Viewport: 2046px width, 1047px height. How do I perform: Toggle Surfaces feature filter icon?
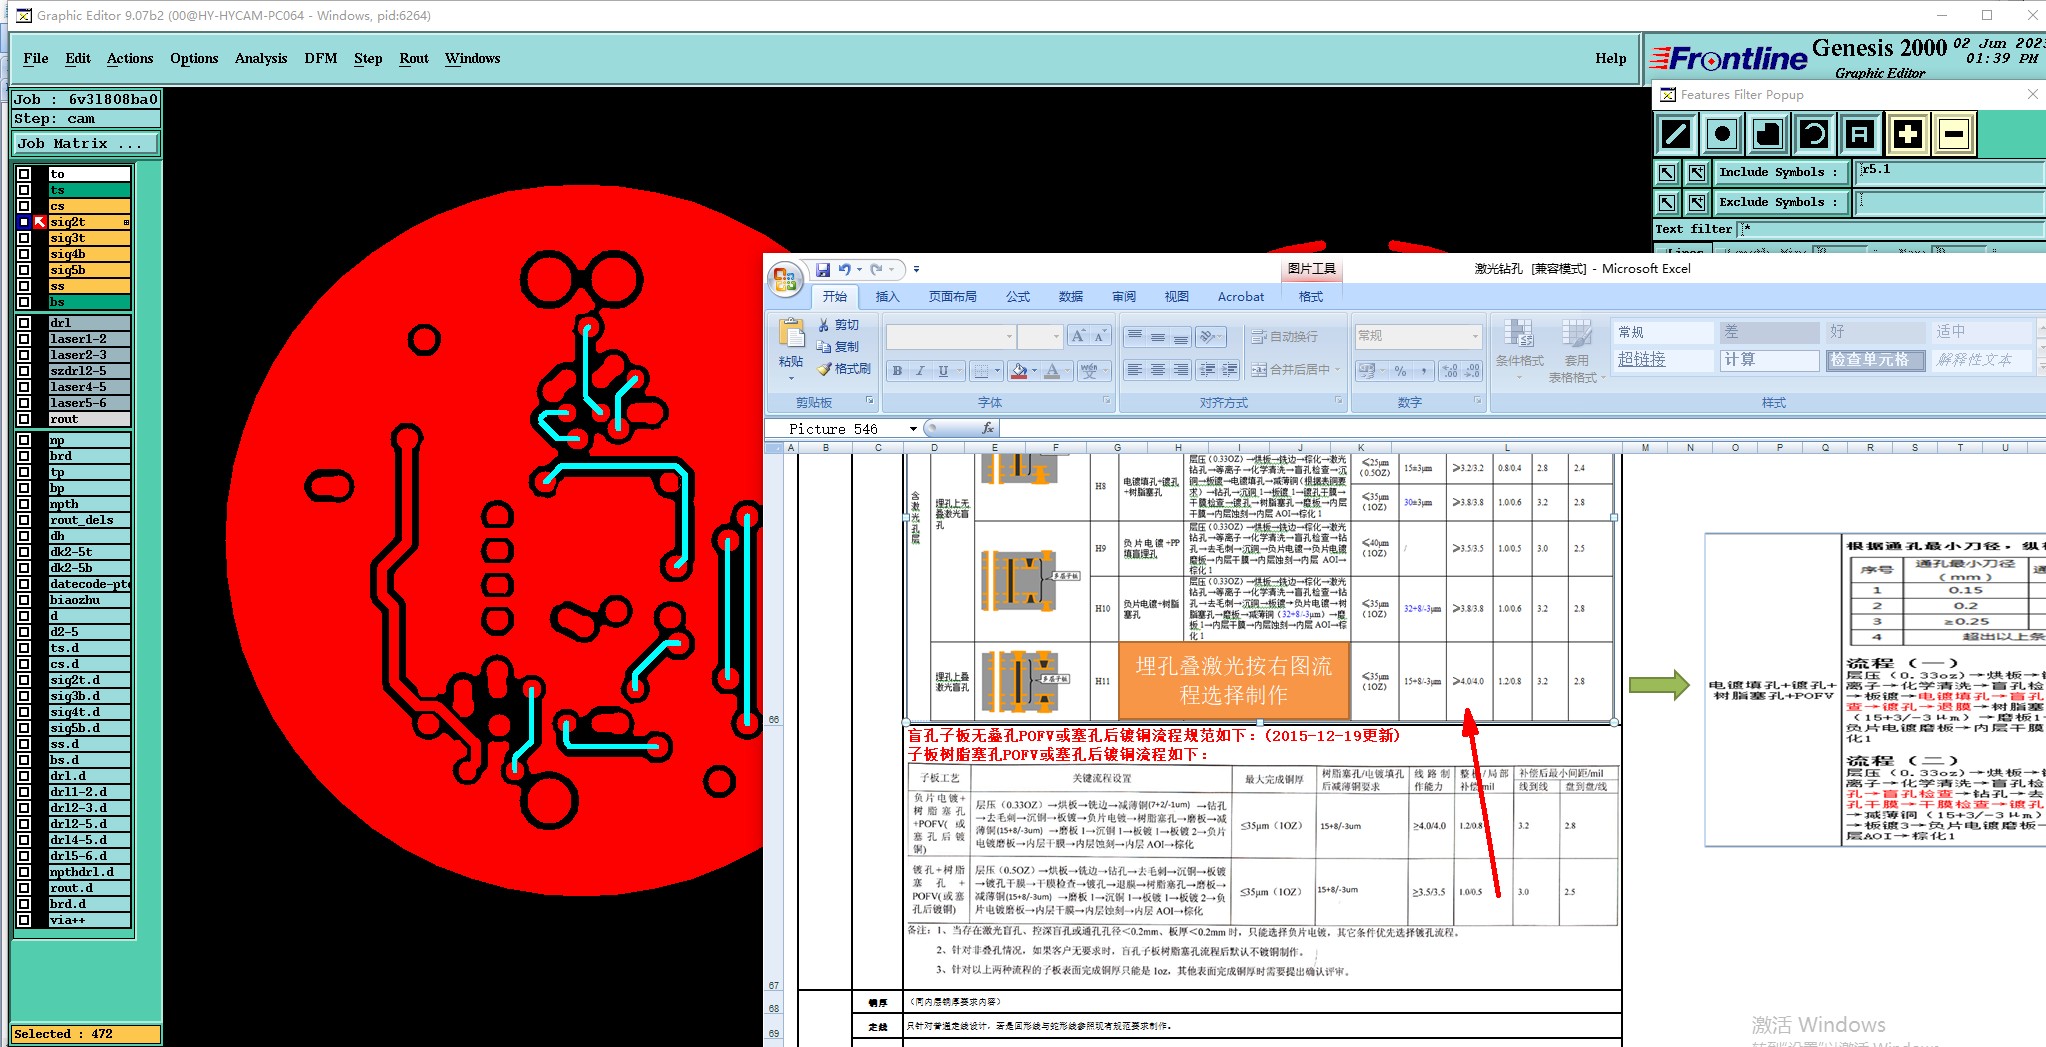(1768, 133)
